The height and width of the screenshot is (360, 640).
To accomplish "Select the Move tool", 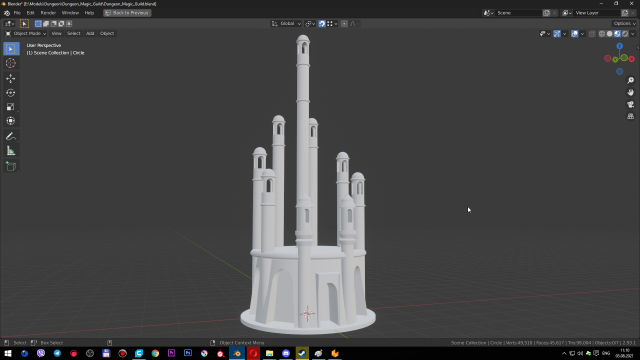I will [x=11, y=78].
